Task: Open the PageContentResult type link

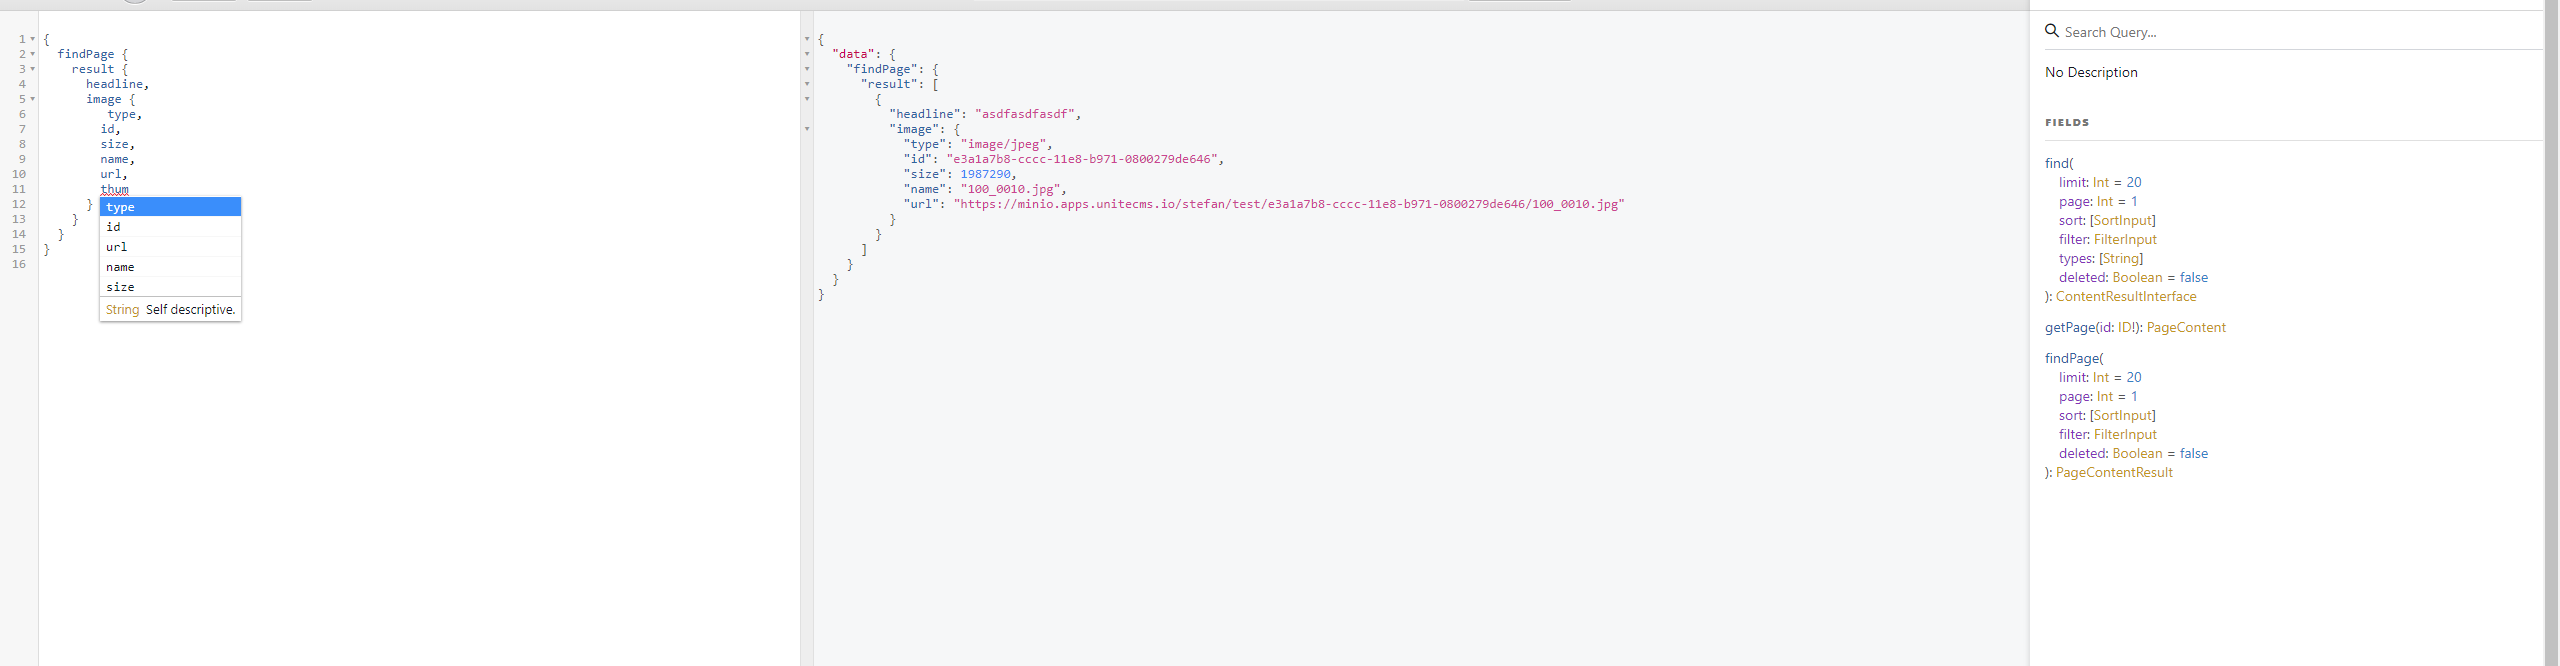Action: [2114, 472]
